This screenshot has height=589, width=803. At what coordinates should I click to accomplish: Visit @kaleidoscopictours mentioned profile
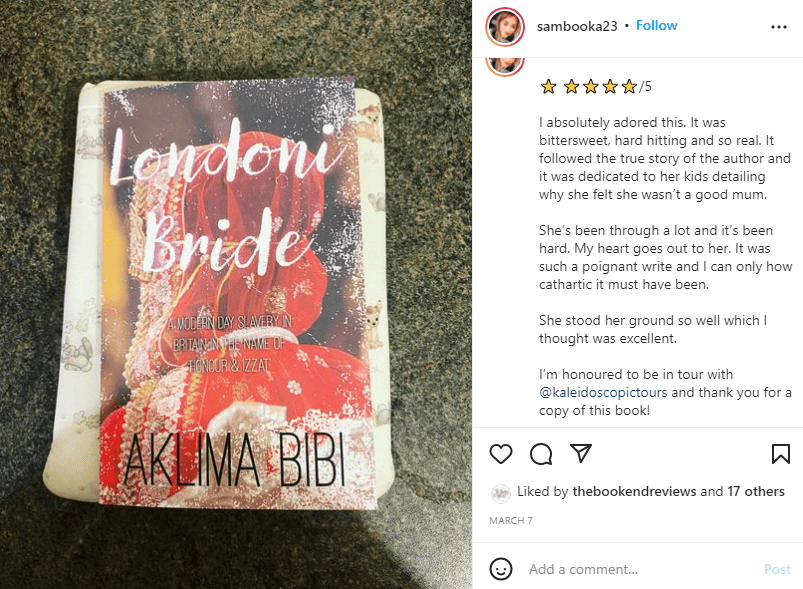click(x=603, y=392)
